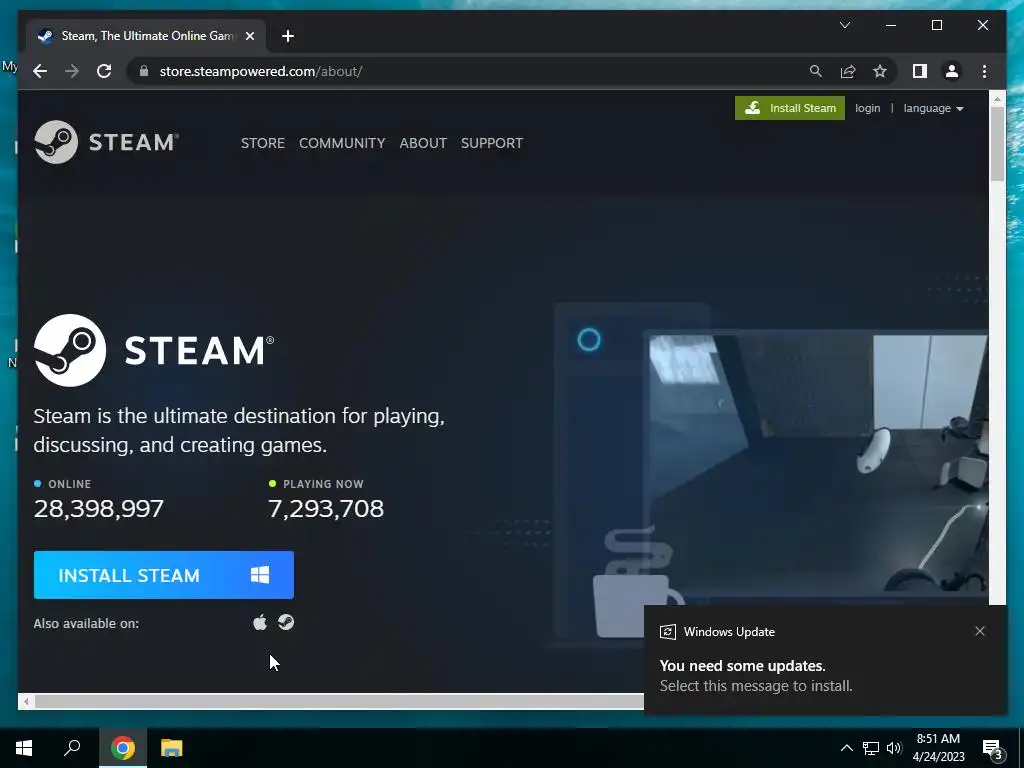Open the tab search chevron in title bar
This screenshot has width=1024, height=768.
[x=844, y=25]
